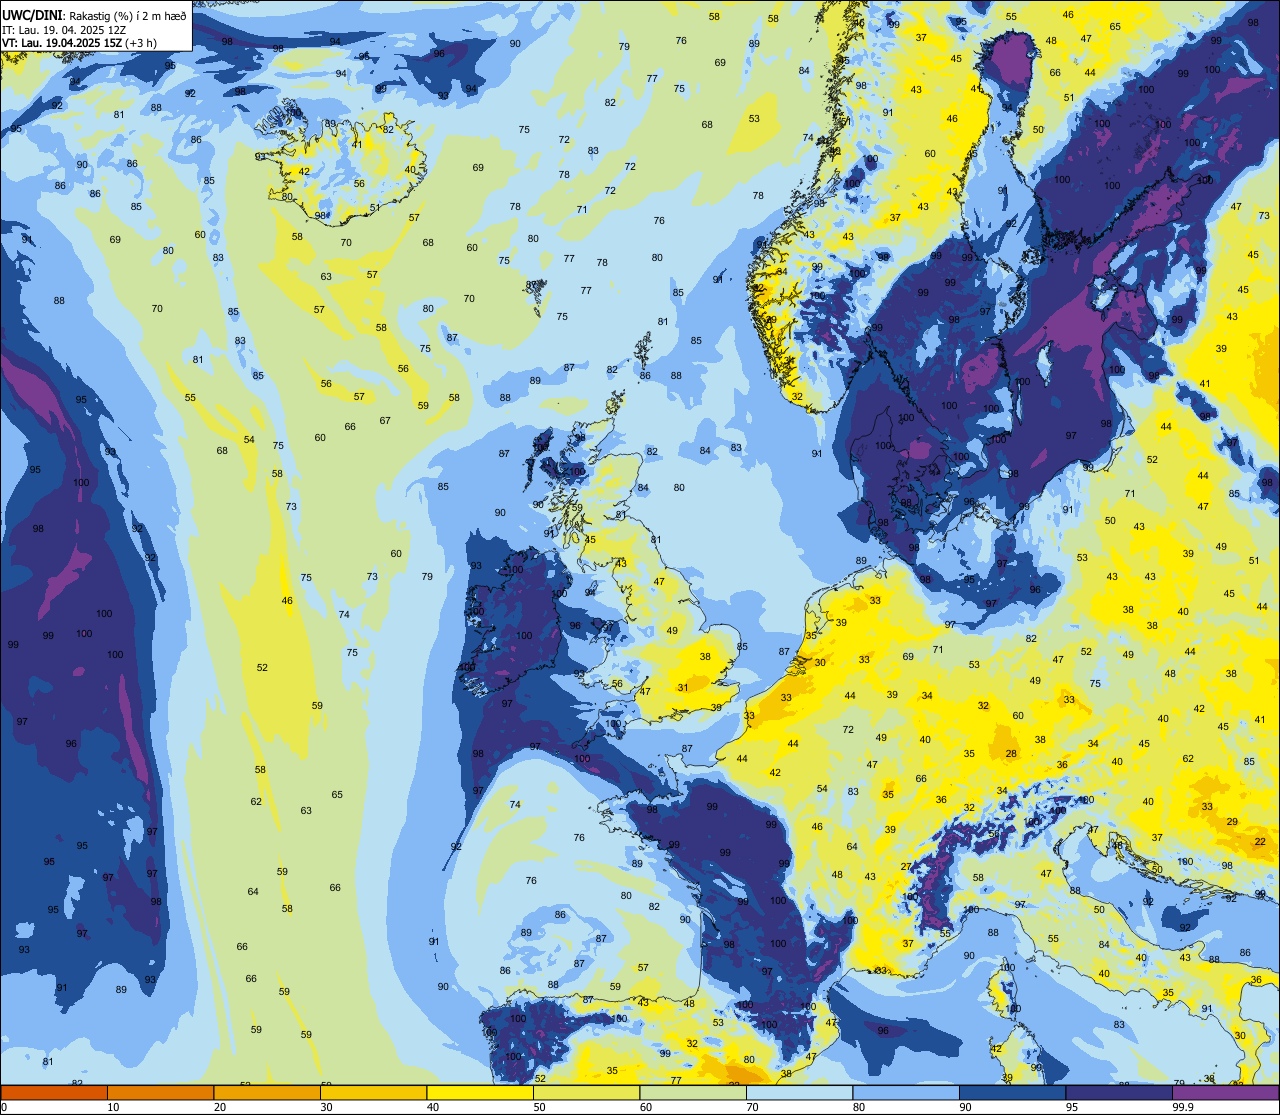This screenshot has height=1115, width=1280.
Task: Select the dark navy legend swatch for 95–99.9
Action: coord(1119,1092)
